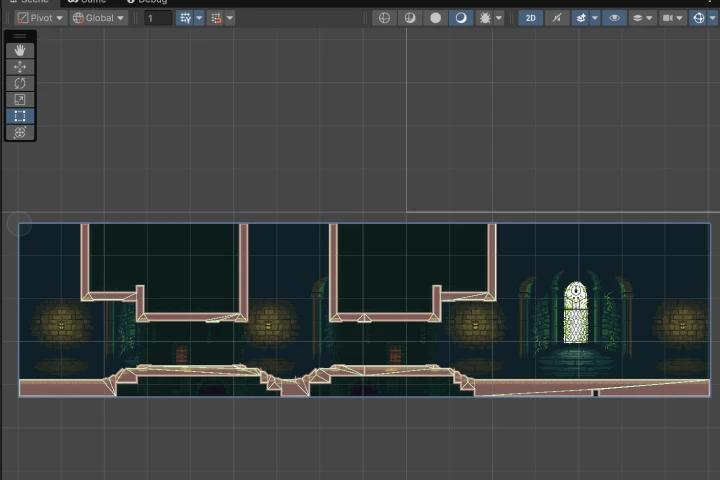Select the Rotate tool

coord(20,83)
